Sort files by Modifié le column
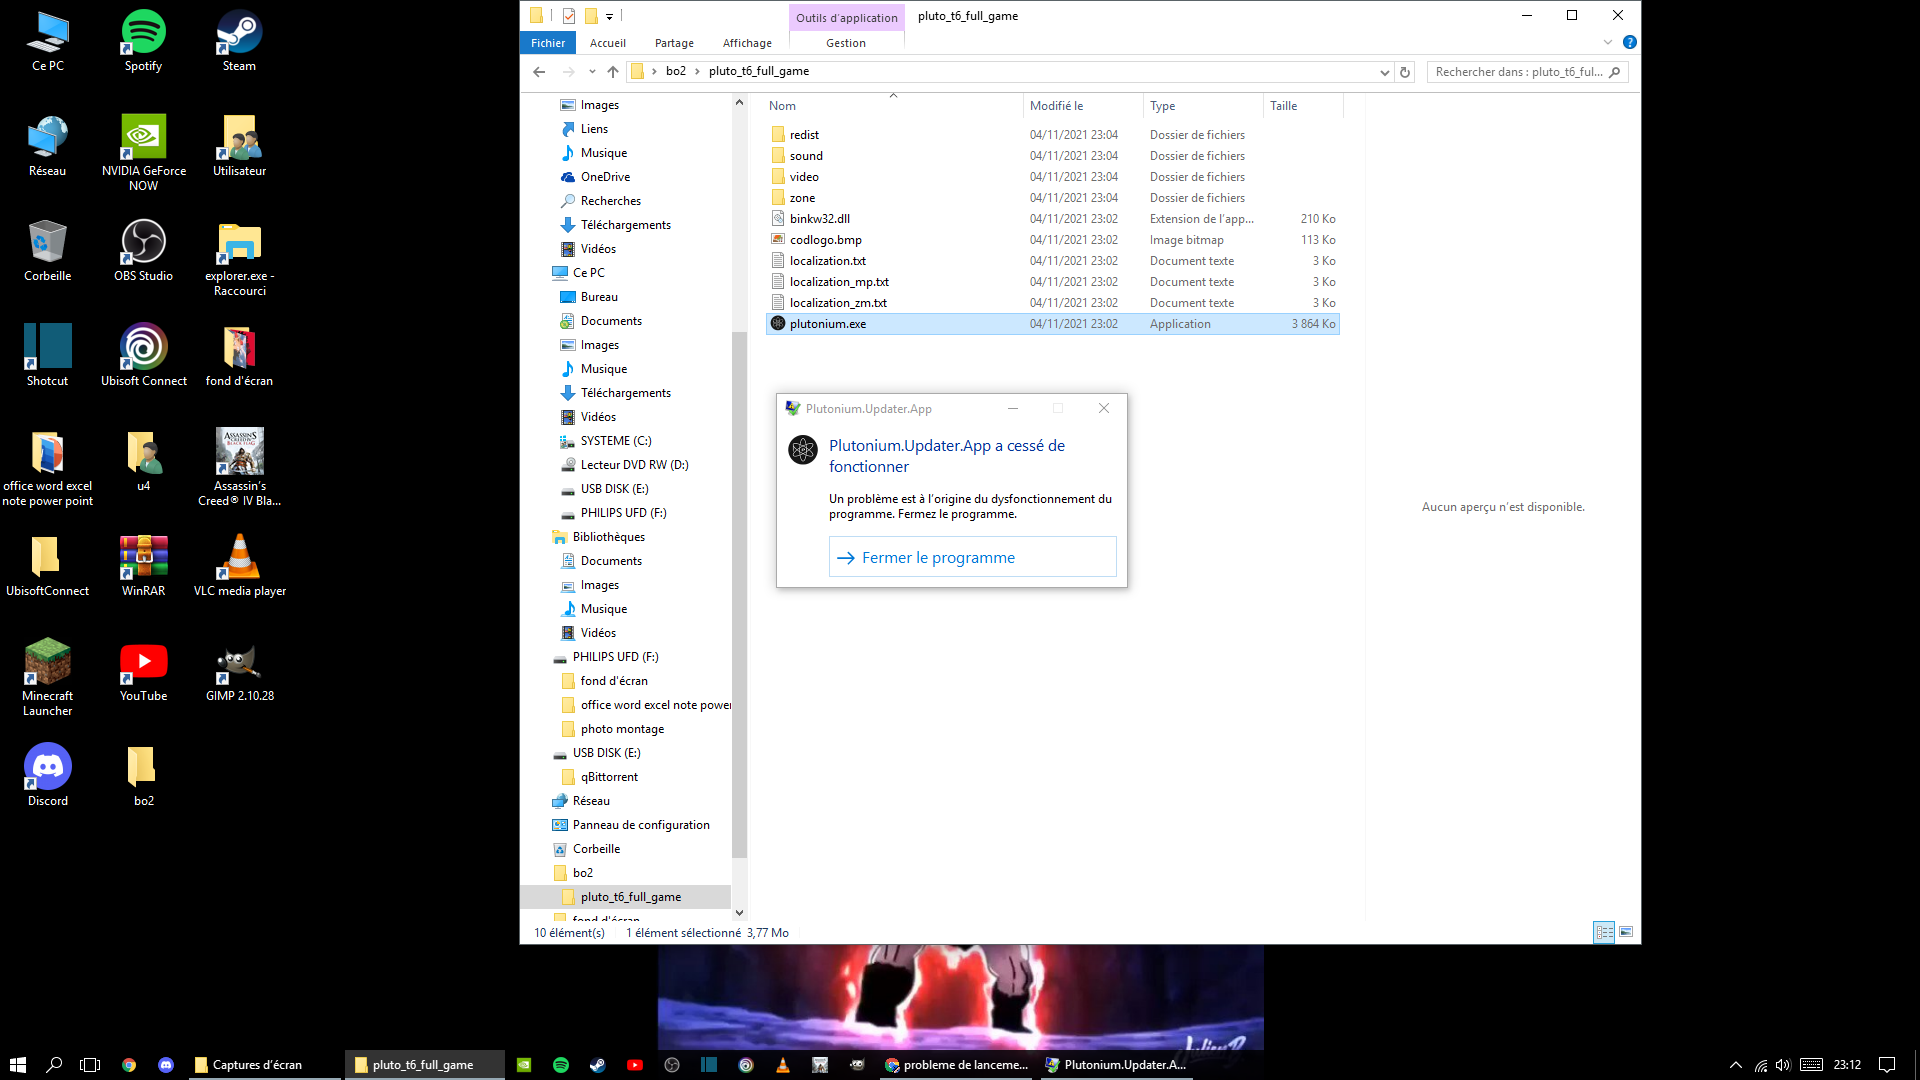The width and height of the screenshot is (1920, 1080). coord(1083,106)
